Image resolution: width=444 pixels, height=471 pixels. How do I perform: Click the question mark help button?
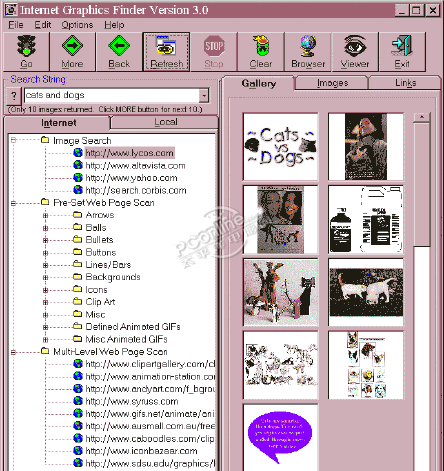14,96
